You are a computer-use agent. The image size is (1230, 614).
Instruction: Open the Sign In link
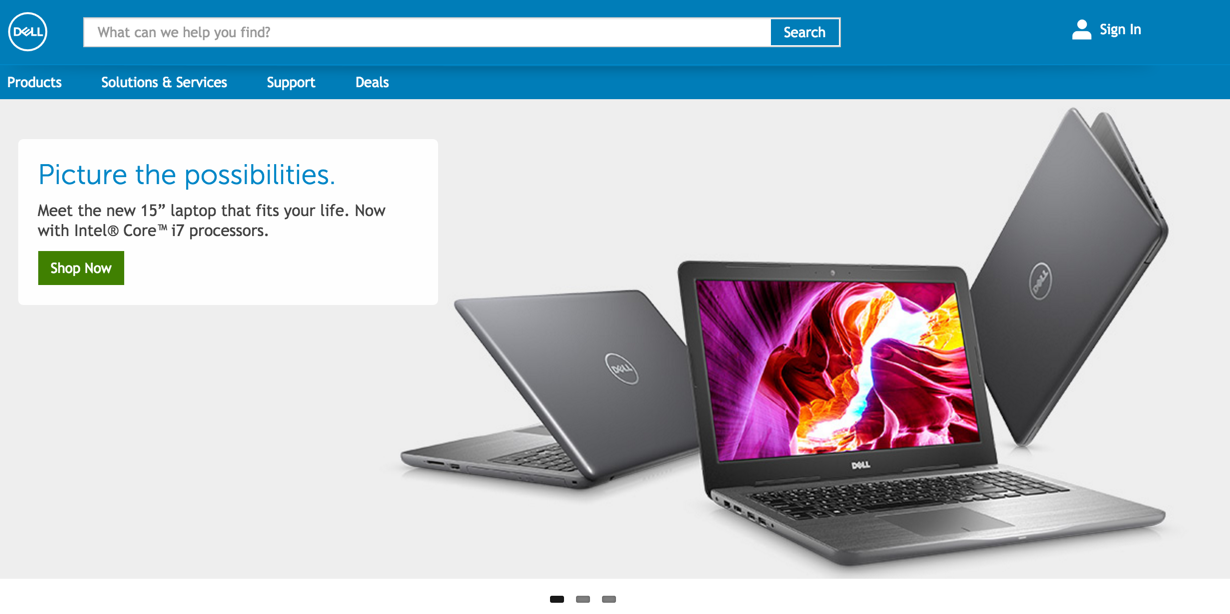click(1120, 30)
